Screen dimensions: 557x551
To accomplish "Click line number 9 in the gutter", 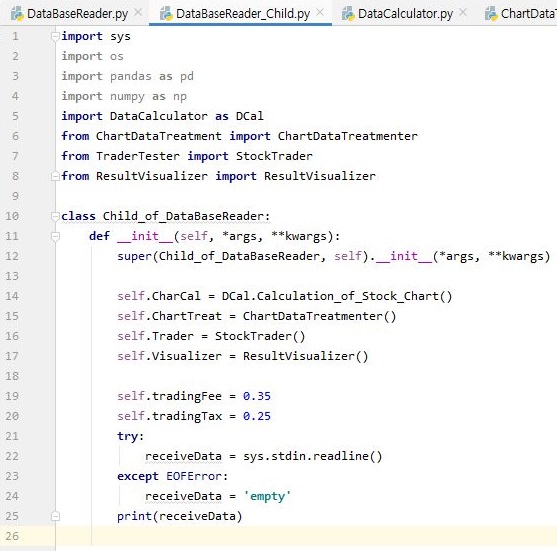I will click(15, 196).
